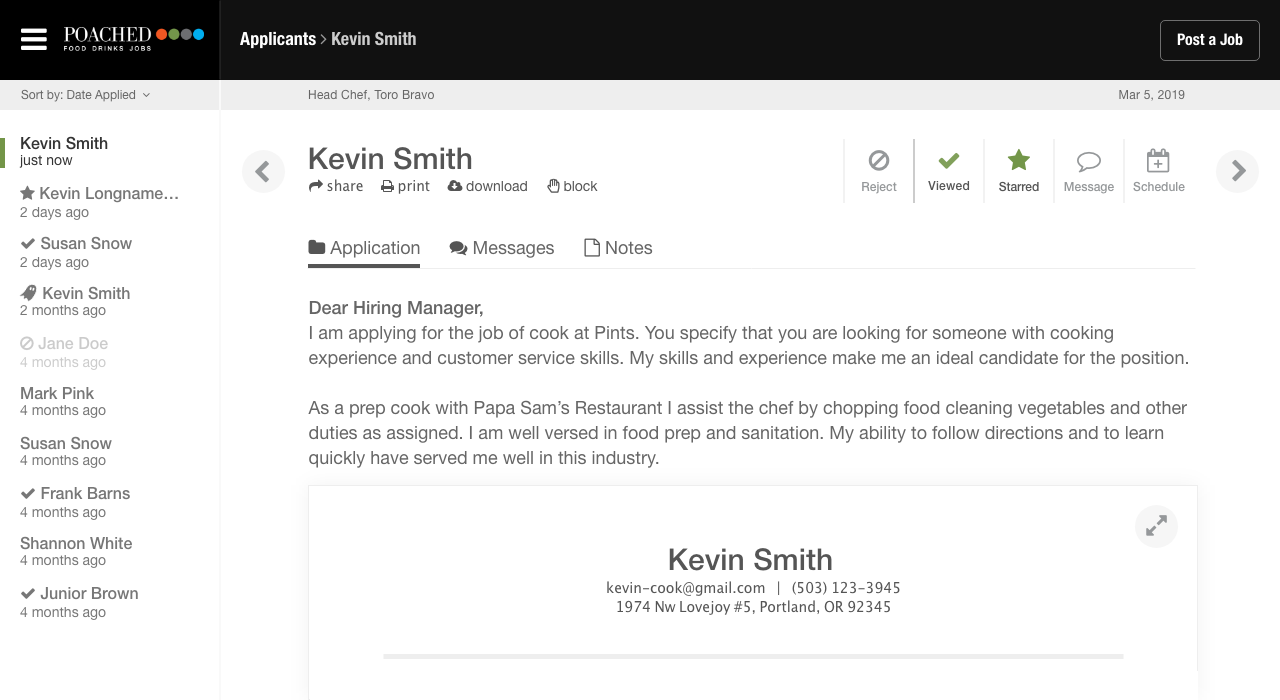Switch to the Messages tab
The height and width of the screenshot is (700, 1280).
(502, 248)
